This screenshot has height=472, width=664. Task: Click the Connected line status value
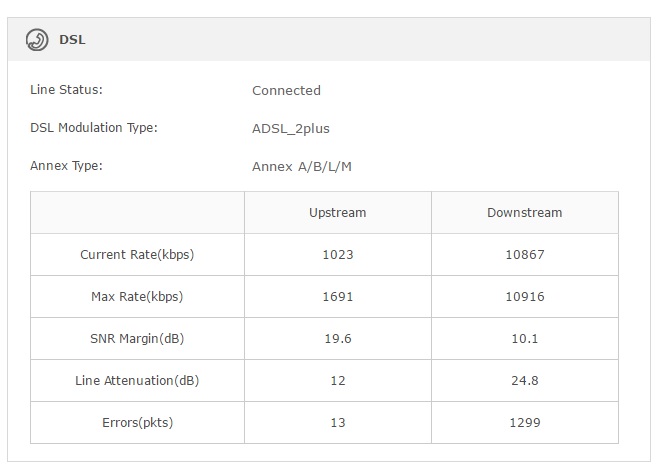[x=286, y=91]
